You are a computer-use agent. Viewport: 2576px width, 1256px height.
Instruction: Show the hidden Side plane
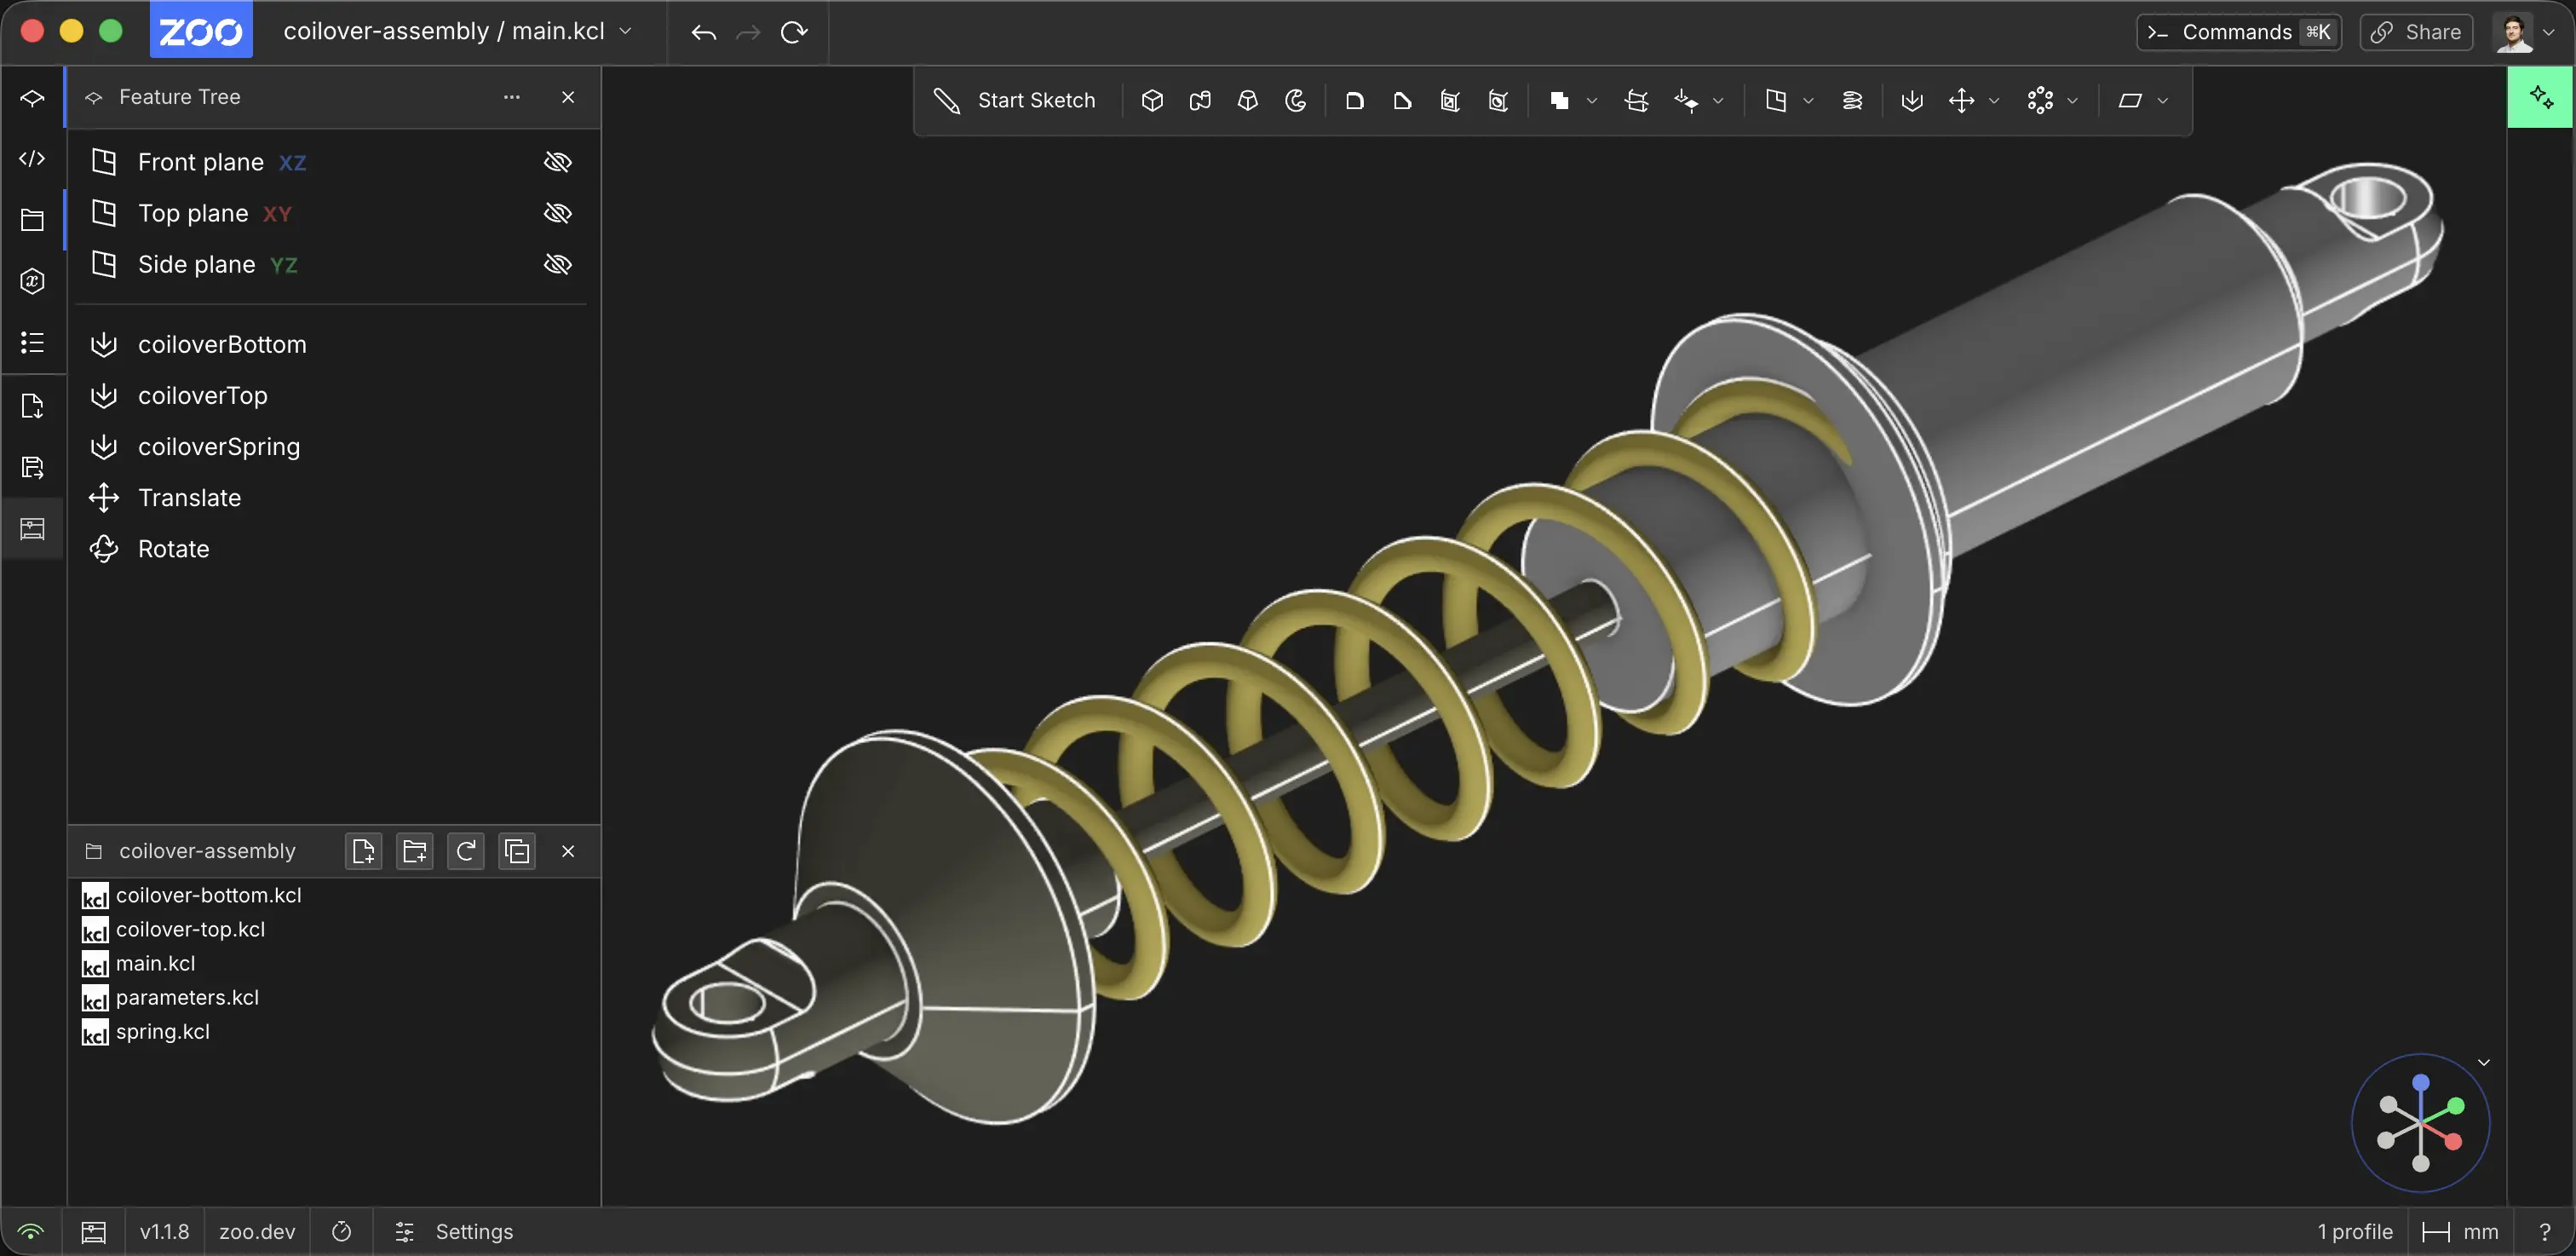coord(557,264)
